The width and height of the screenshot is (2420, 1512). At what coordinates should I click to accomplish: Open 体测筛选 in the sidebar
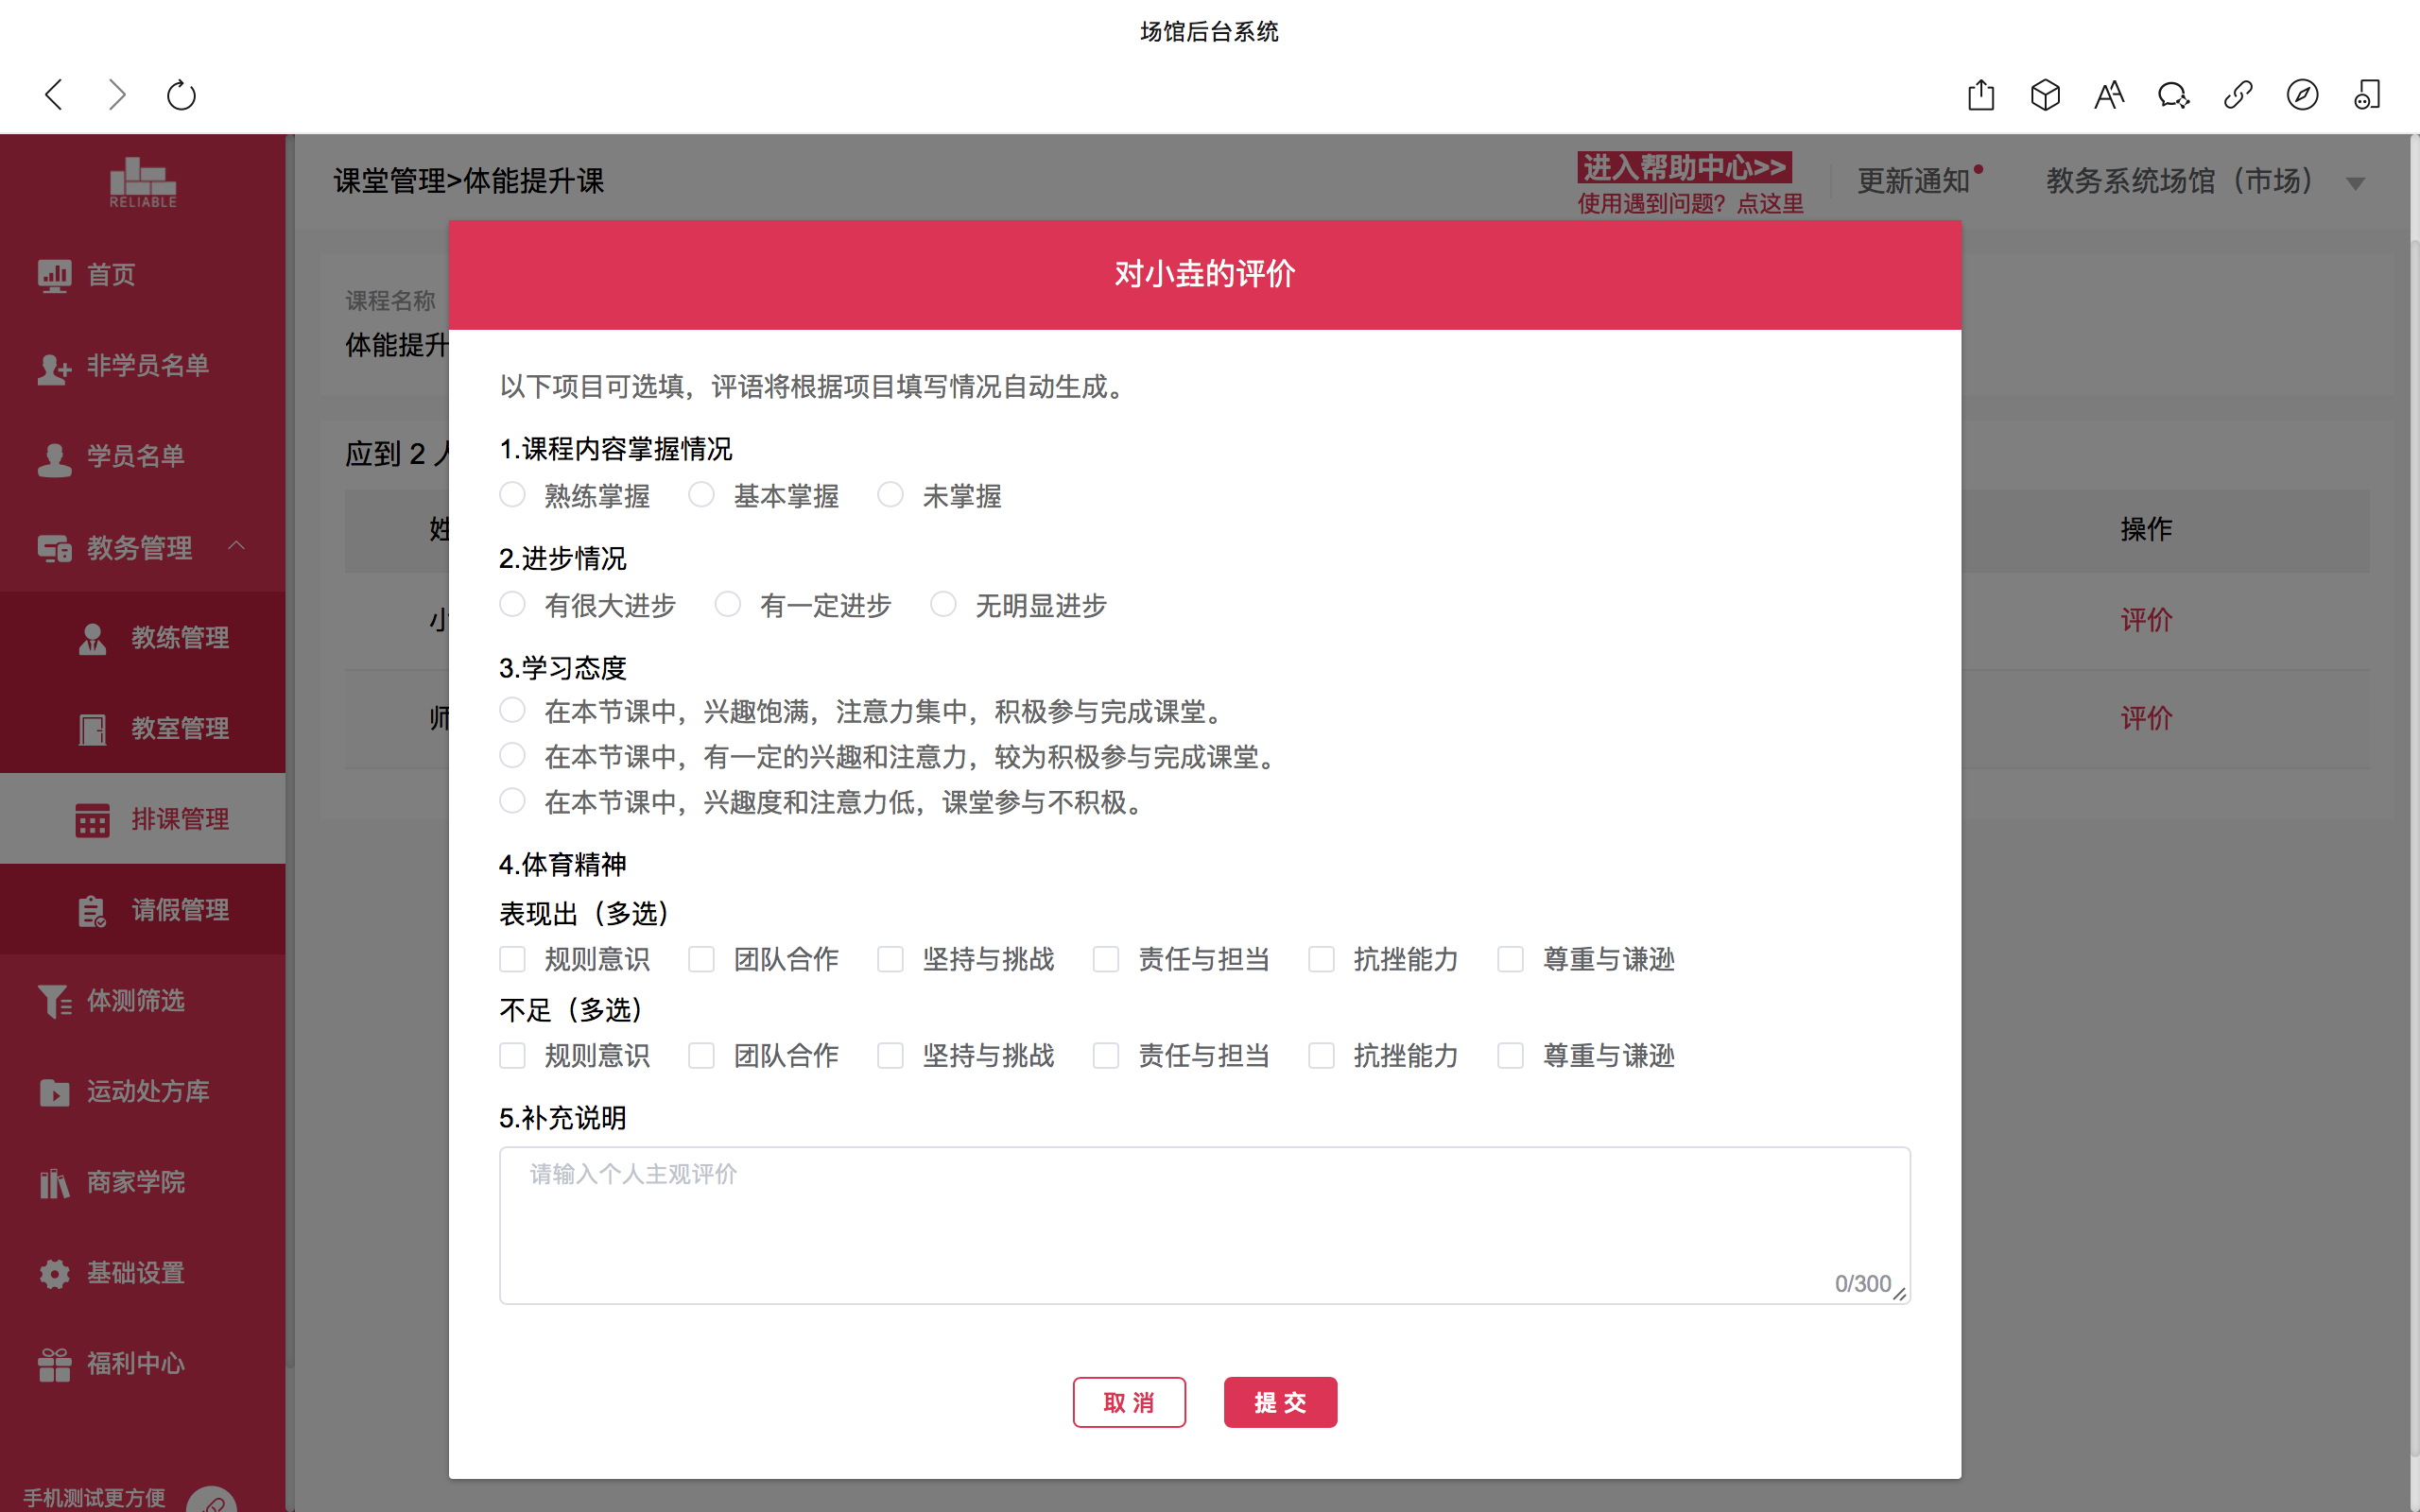tap(135, 1000)
